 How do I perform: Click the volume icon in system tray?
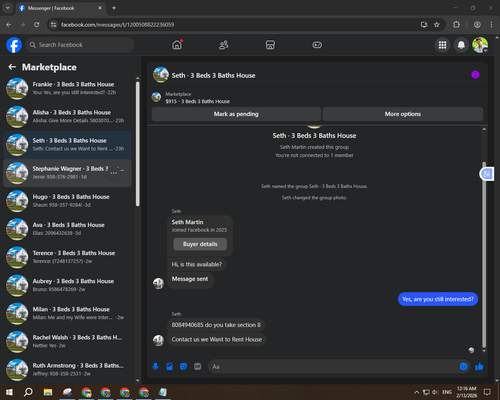[435, 392]
